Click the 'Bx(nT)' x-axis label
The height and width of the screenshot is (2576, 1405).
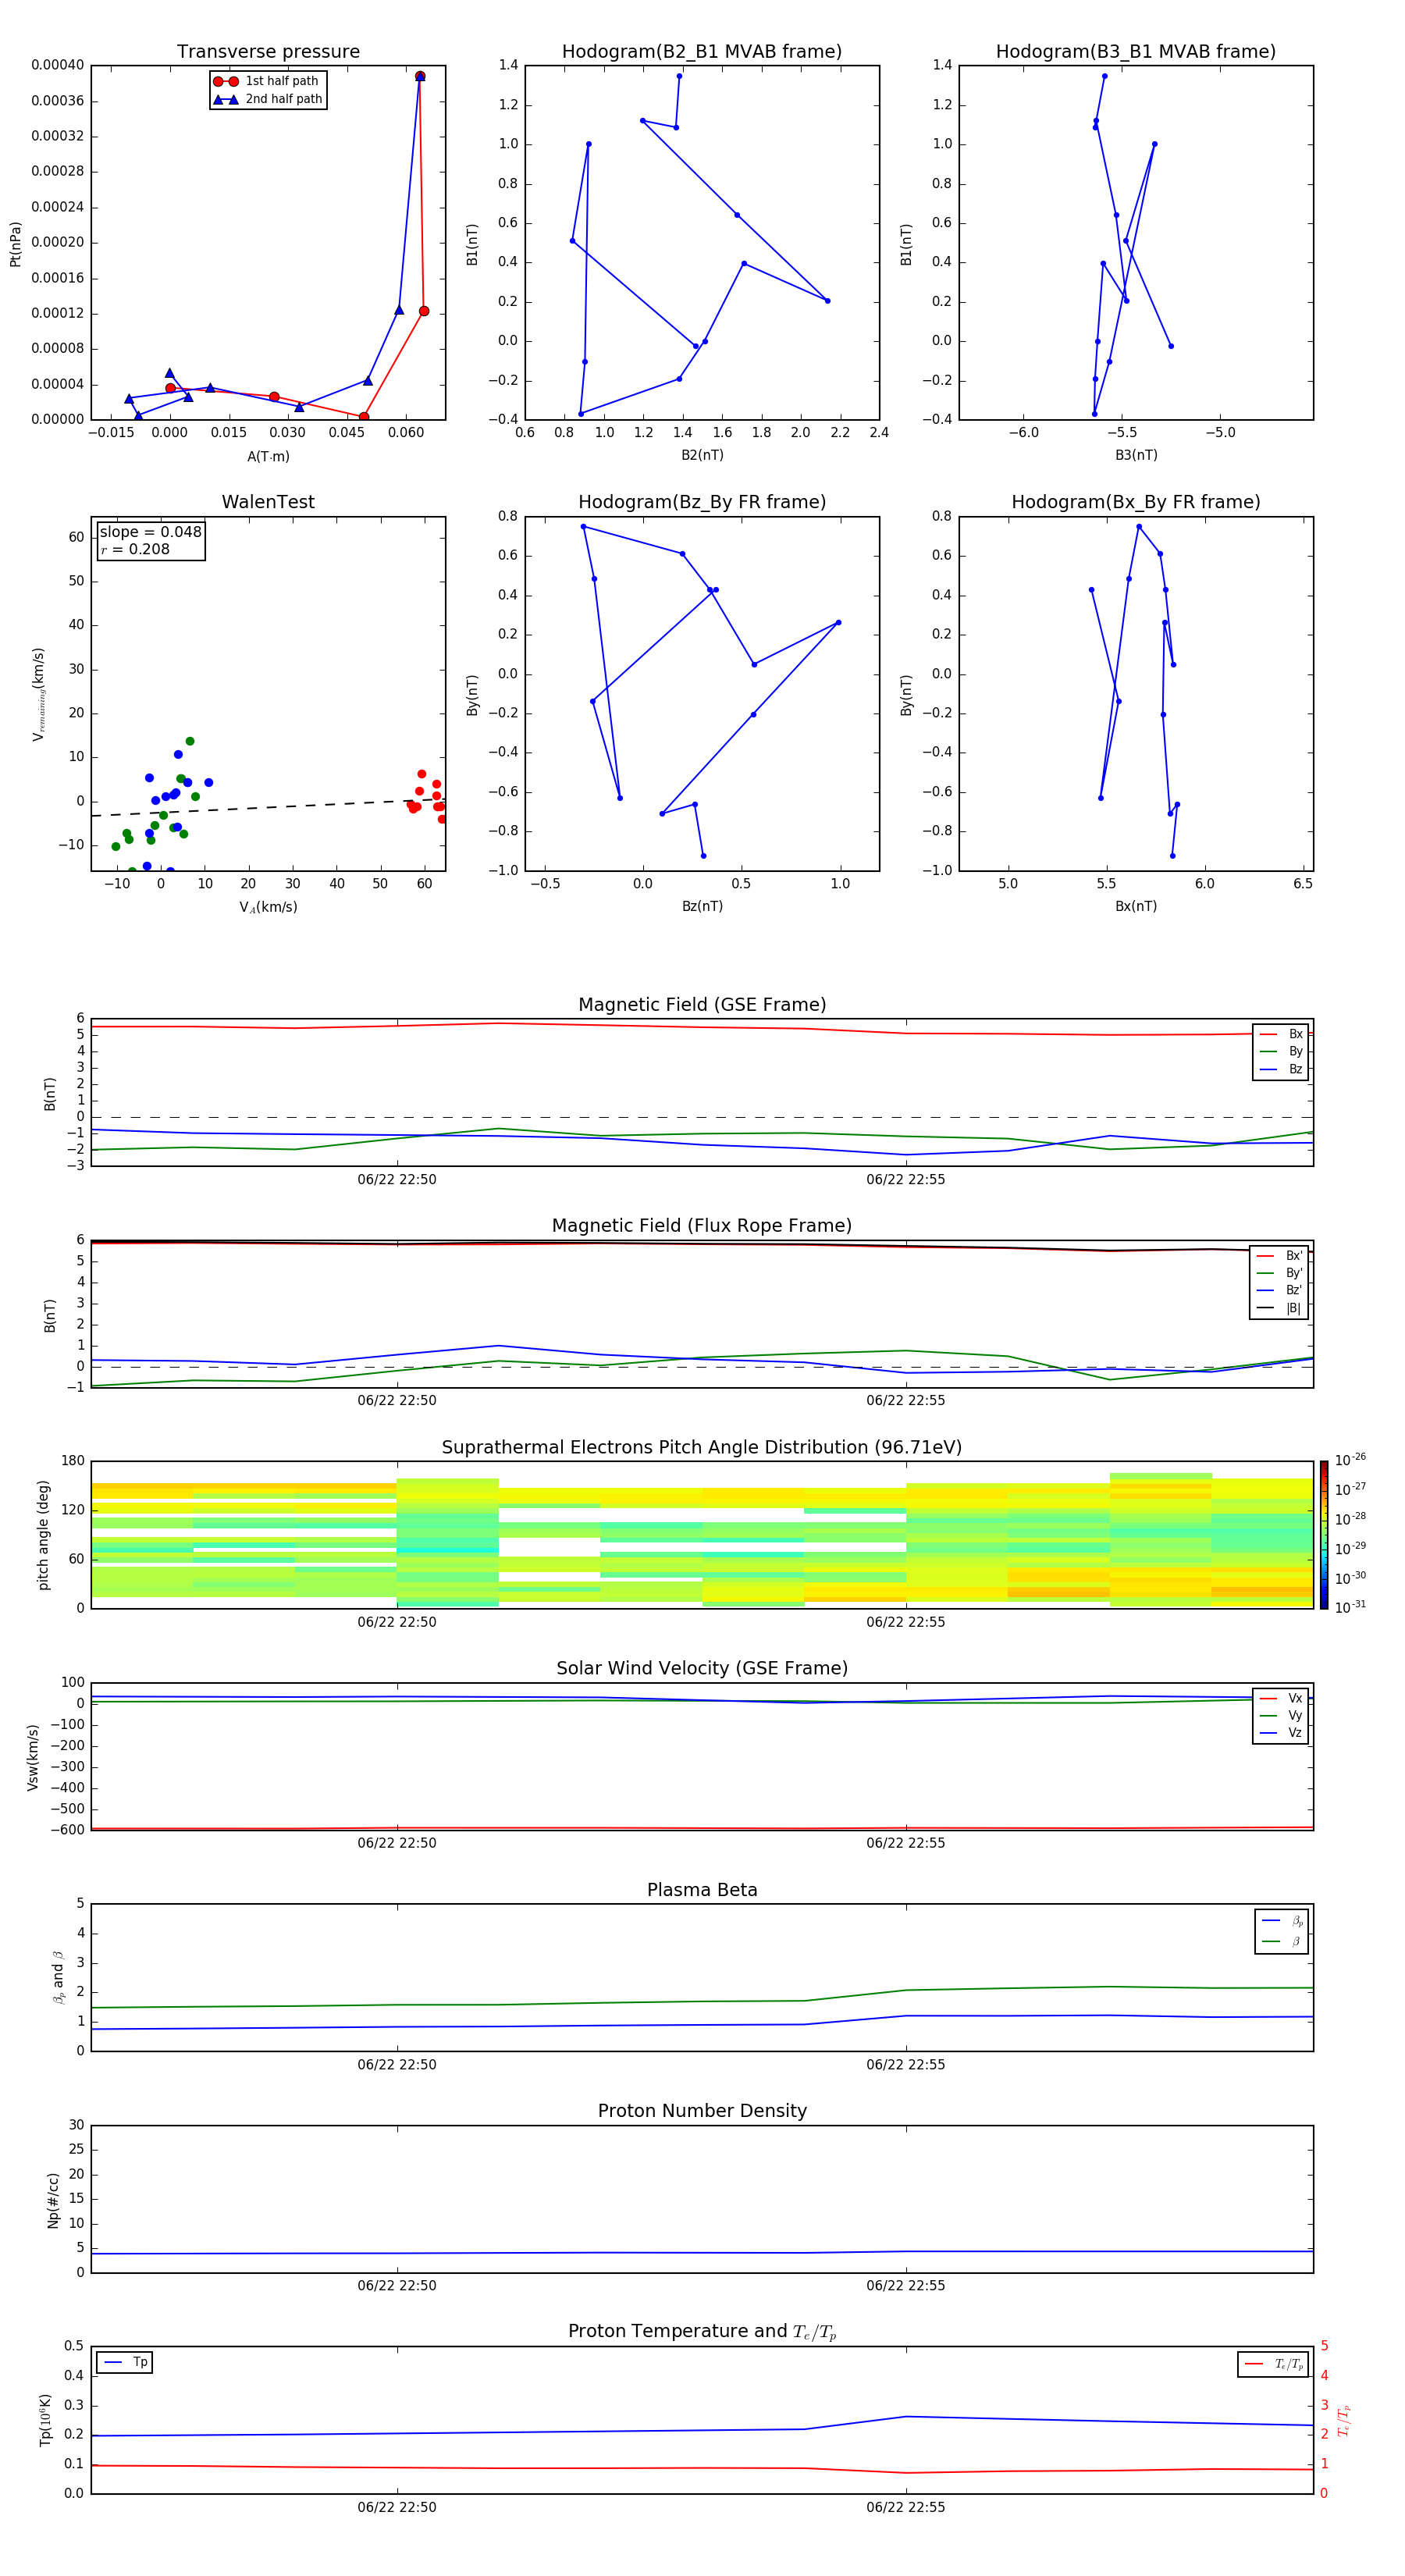[x=1136, y=907]
